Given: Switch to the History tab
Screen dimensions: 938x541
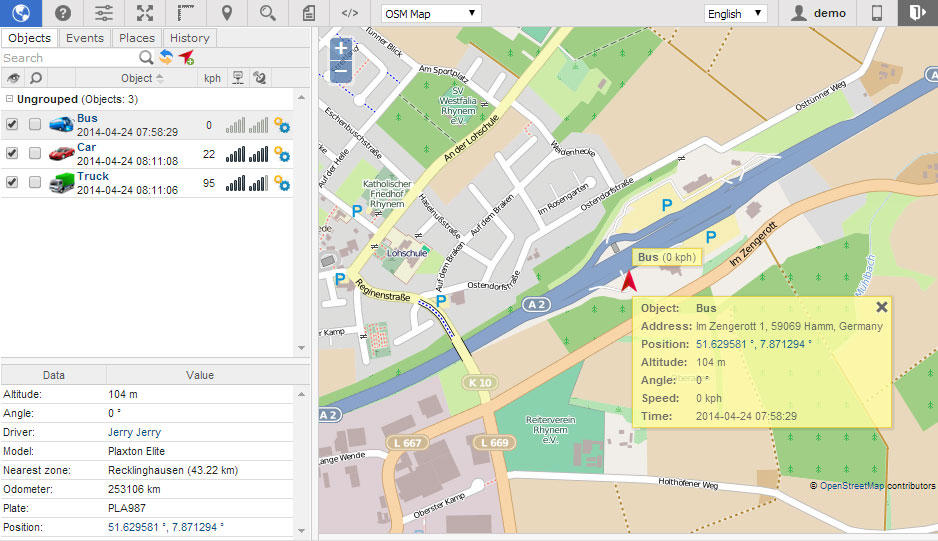Looking at the screenshot, I should (189, 38).
